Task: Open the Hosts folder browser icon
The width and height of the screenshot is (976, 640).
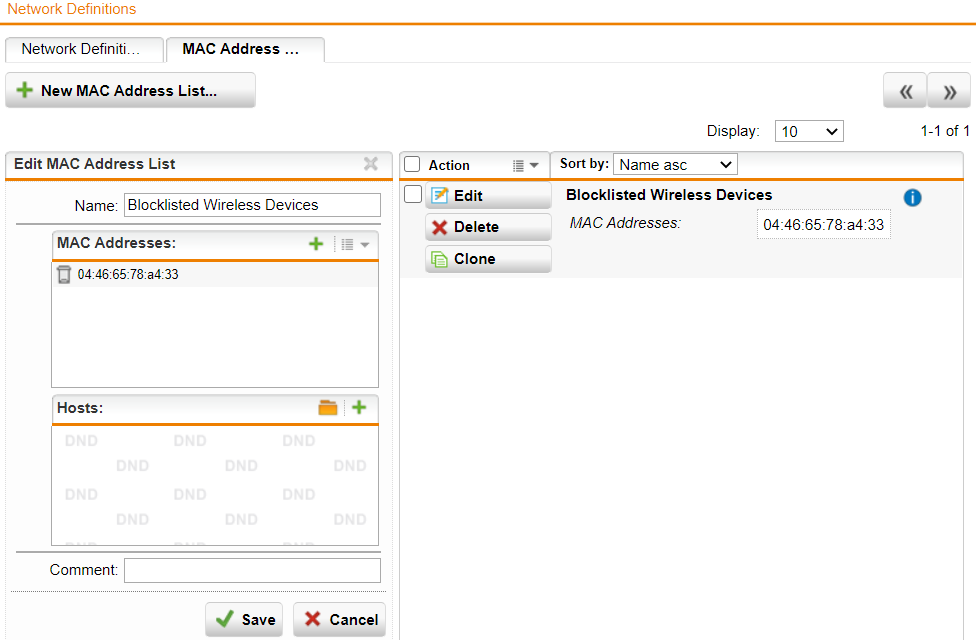Action: [328, 408]
